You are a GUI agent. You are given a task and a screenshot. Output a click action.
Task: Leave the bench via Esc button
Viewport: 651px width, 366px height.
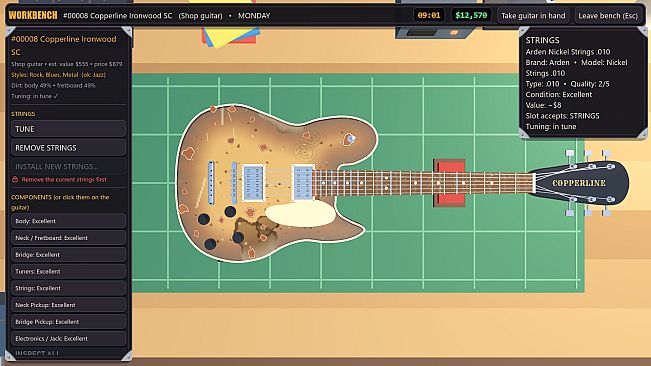(x=608, y=16)
